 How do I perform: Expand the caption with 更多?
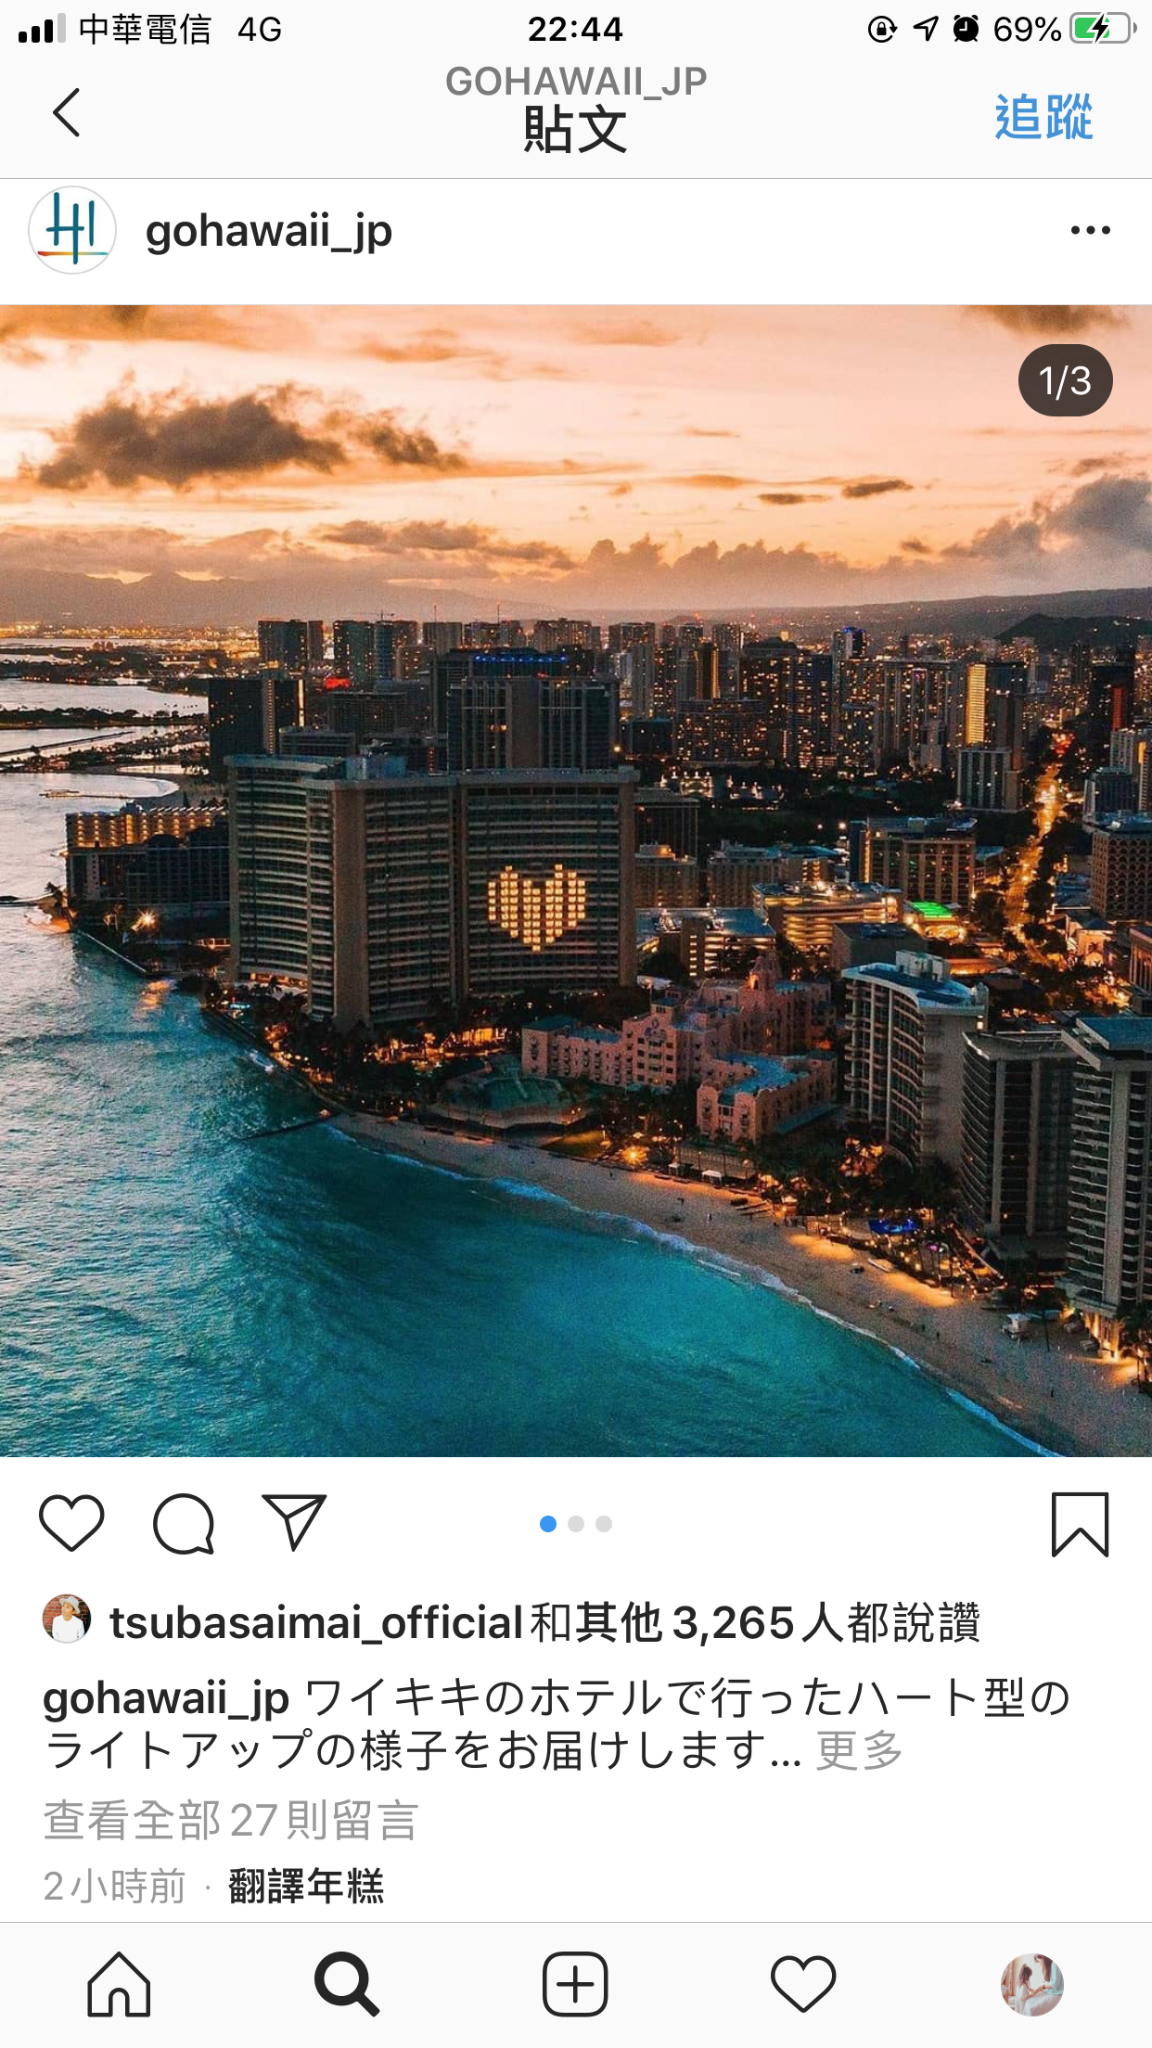coord(860,1750)
